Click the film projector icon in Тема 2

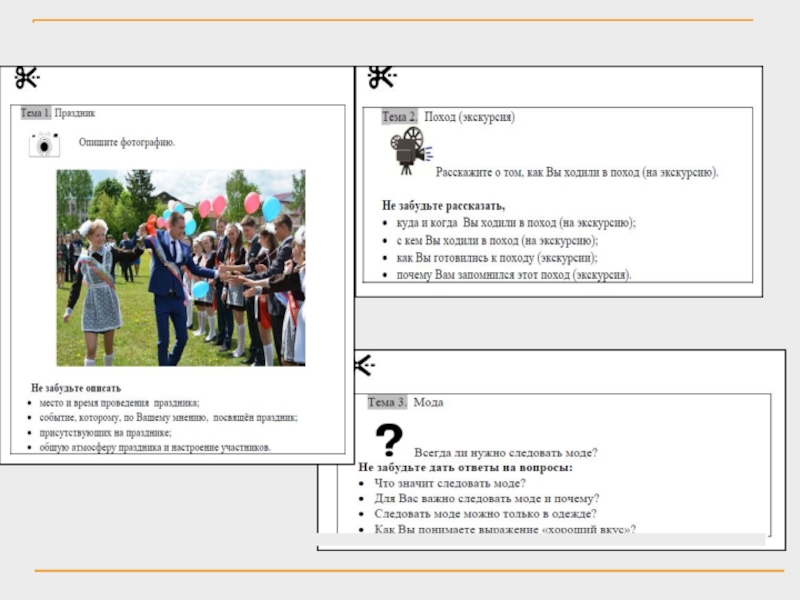click(411, 151)
